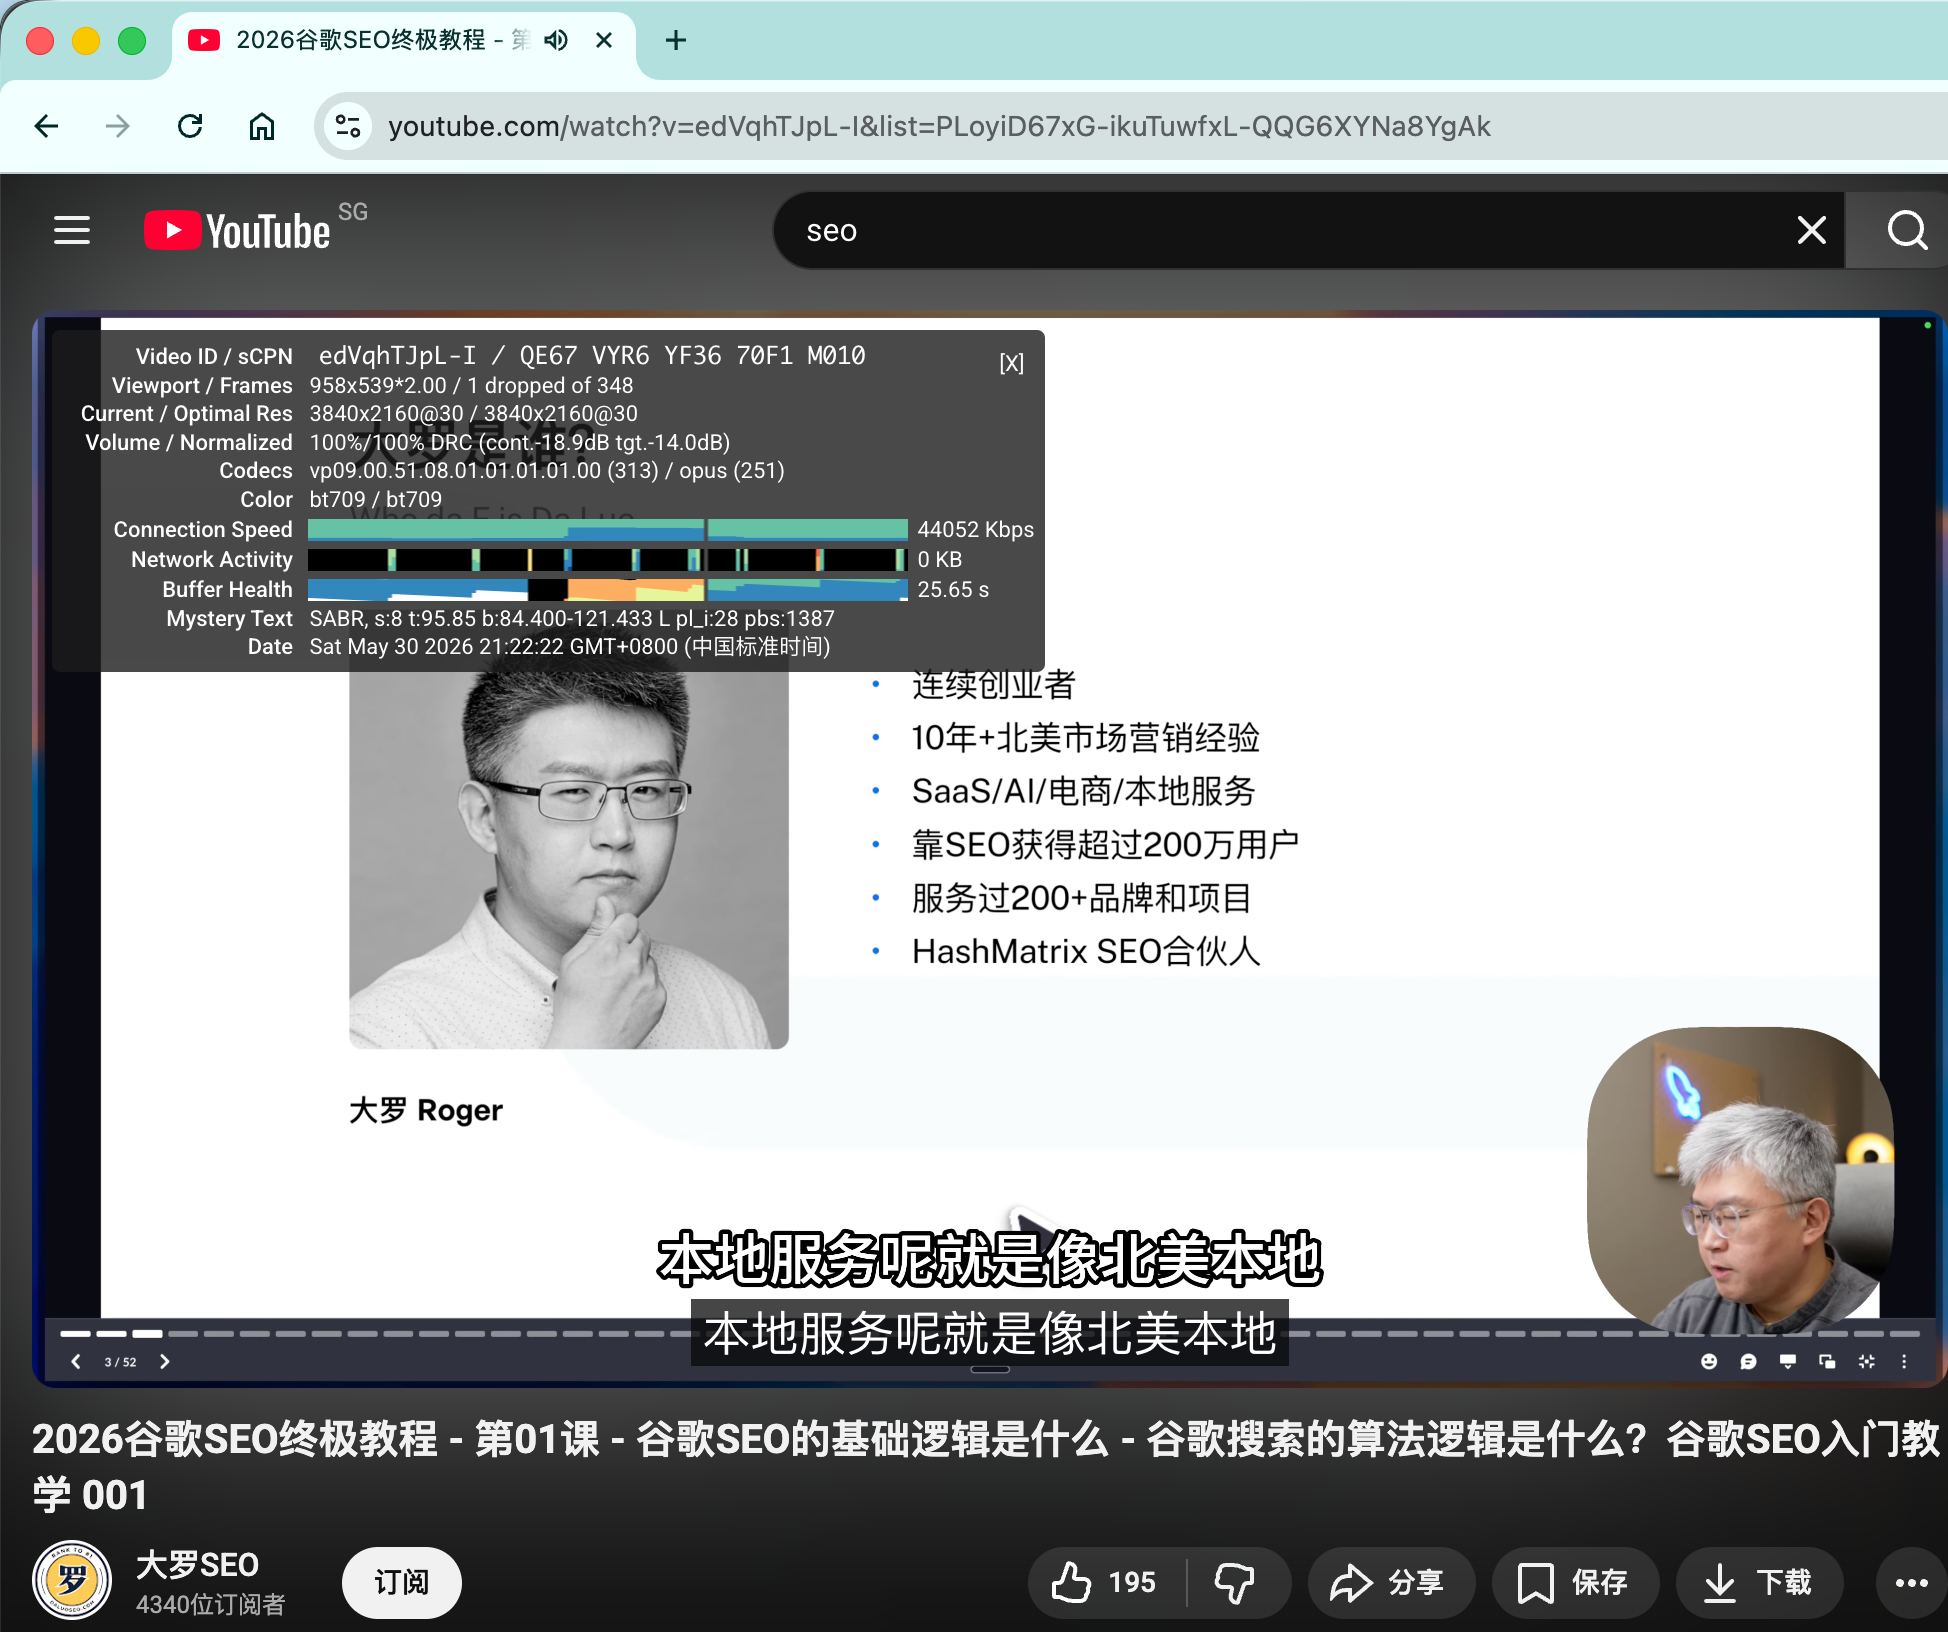Advance to the next presentation slide

click(165, 1361)
